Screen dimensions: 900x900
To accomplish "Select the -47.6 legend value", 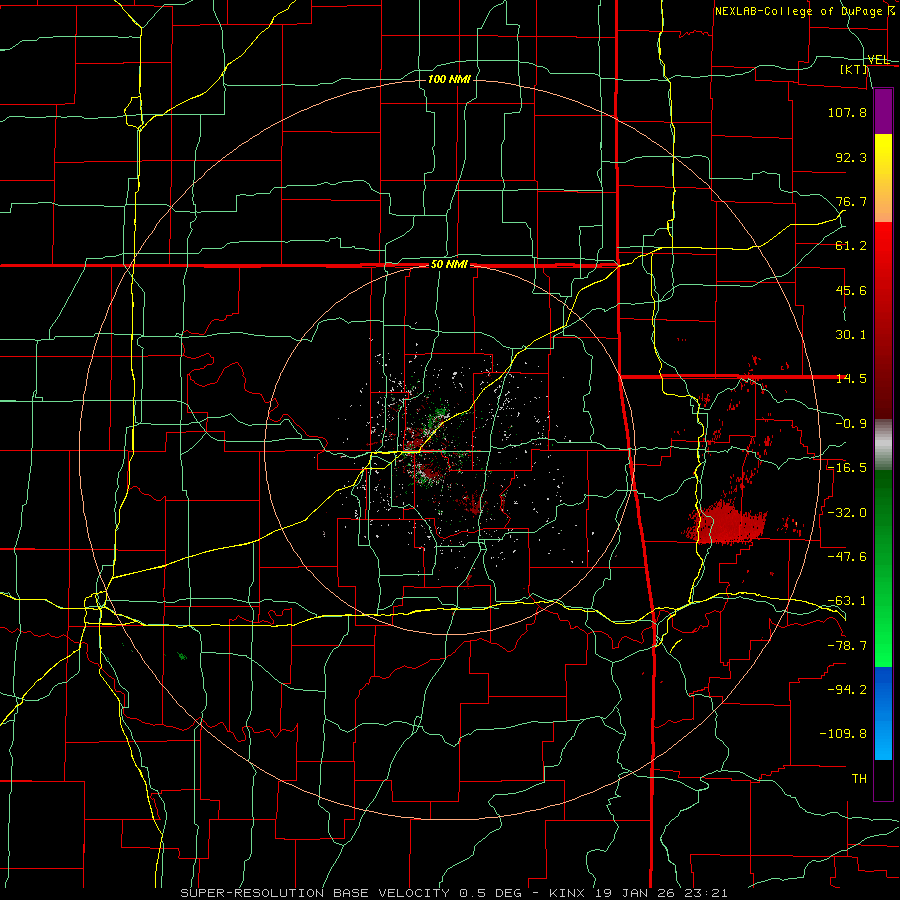I will tap(847, 556).
